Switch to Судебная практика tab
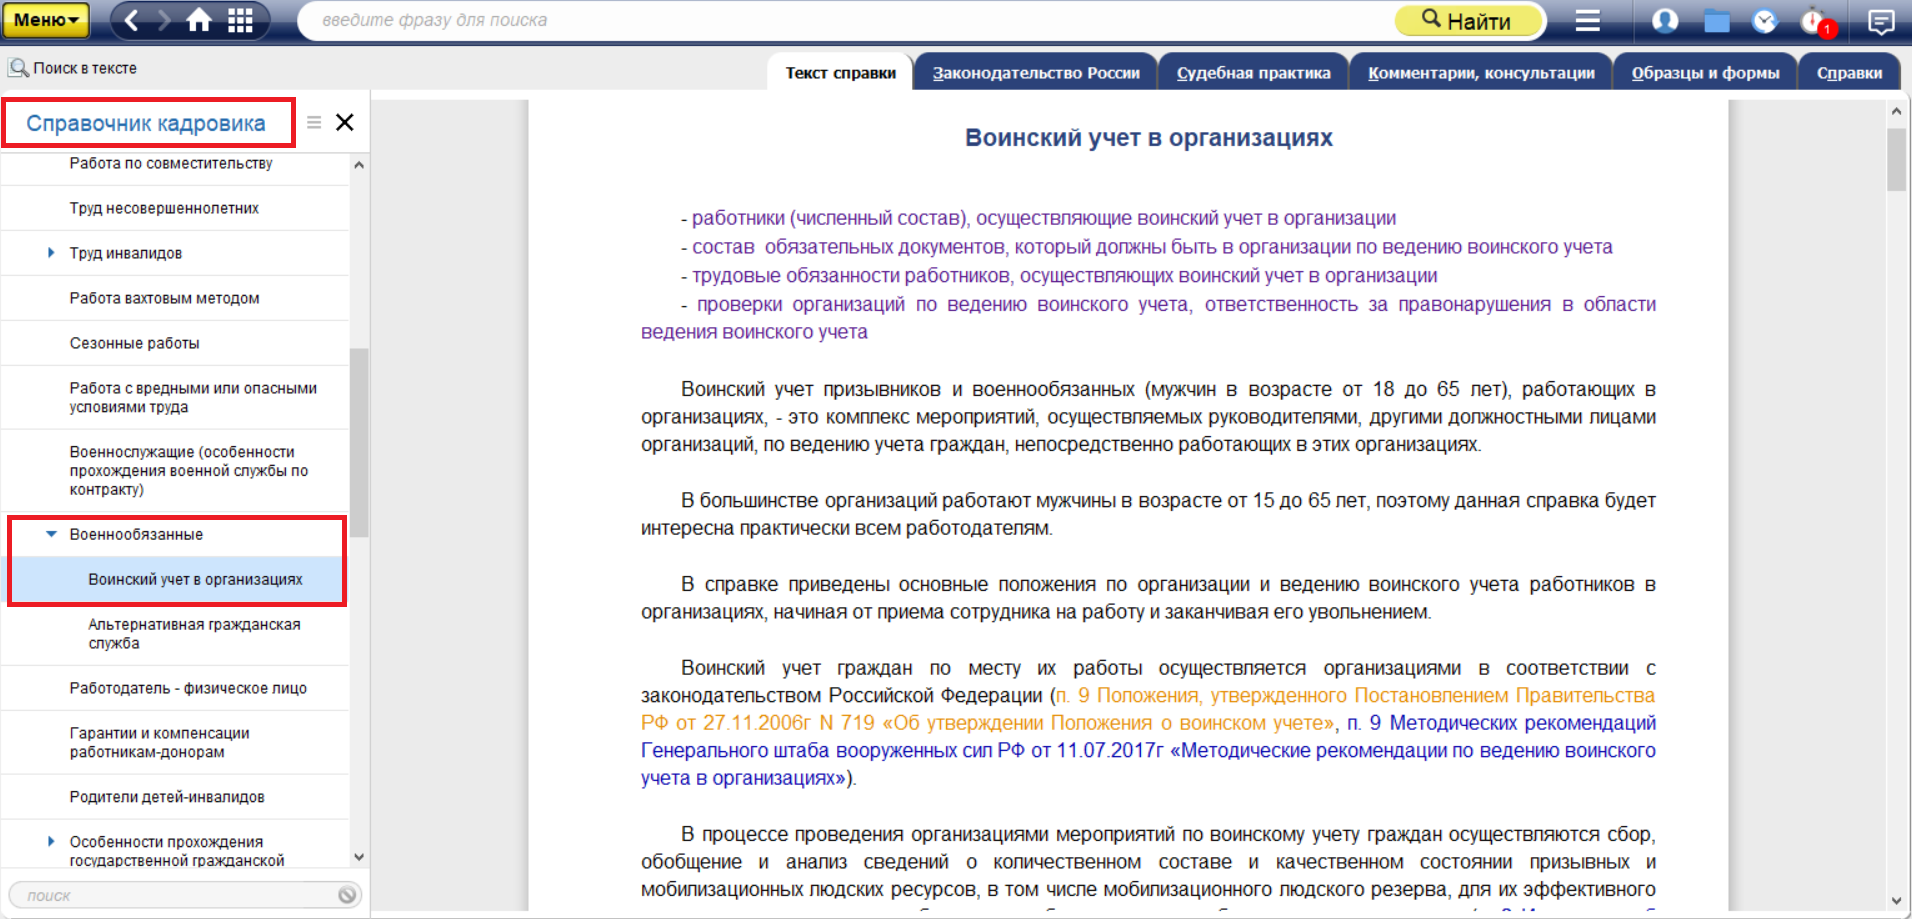The image size is (1912, 919). tap(1253, 72)
